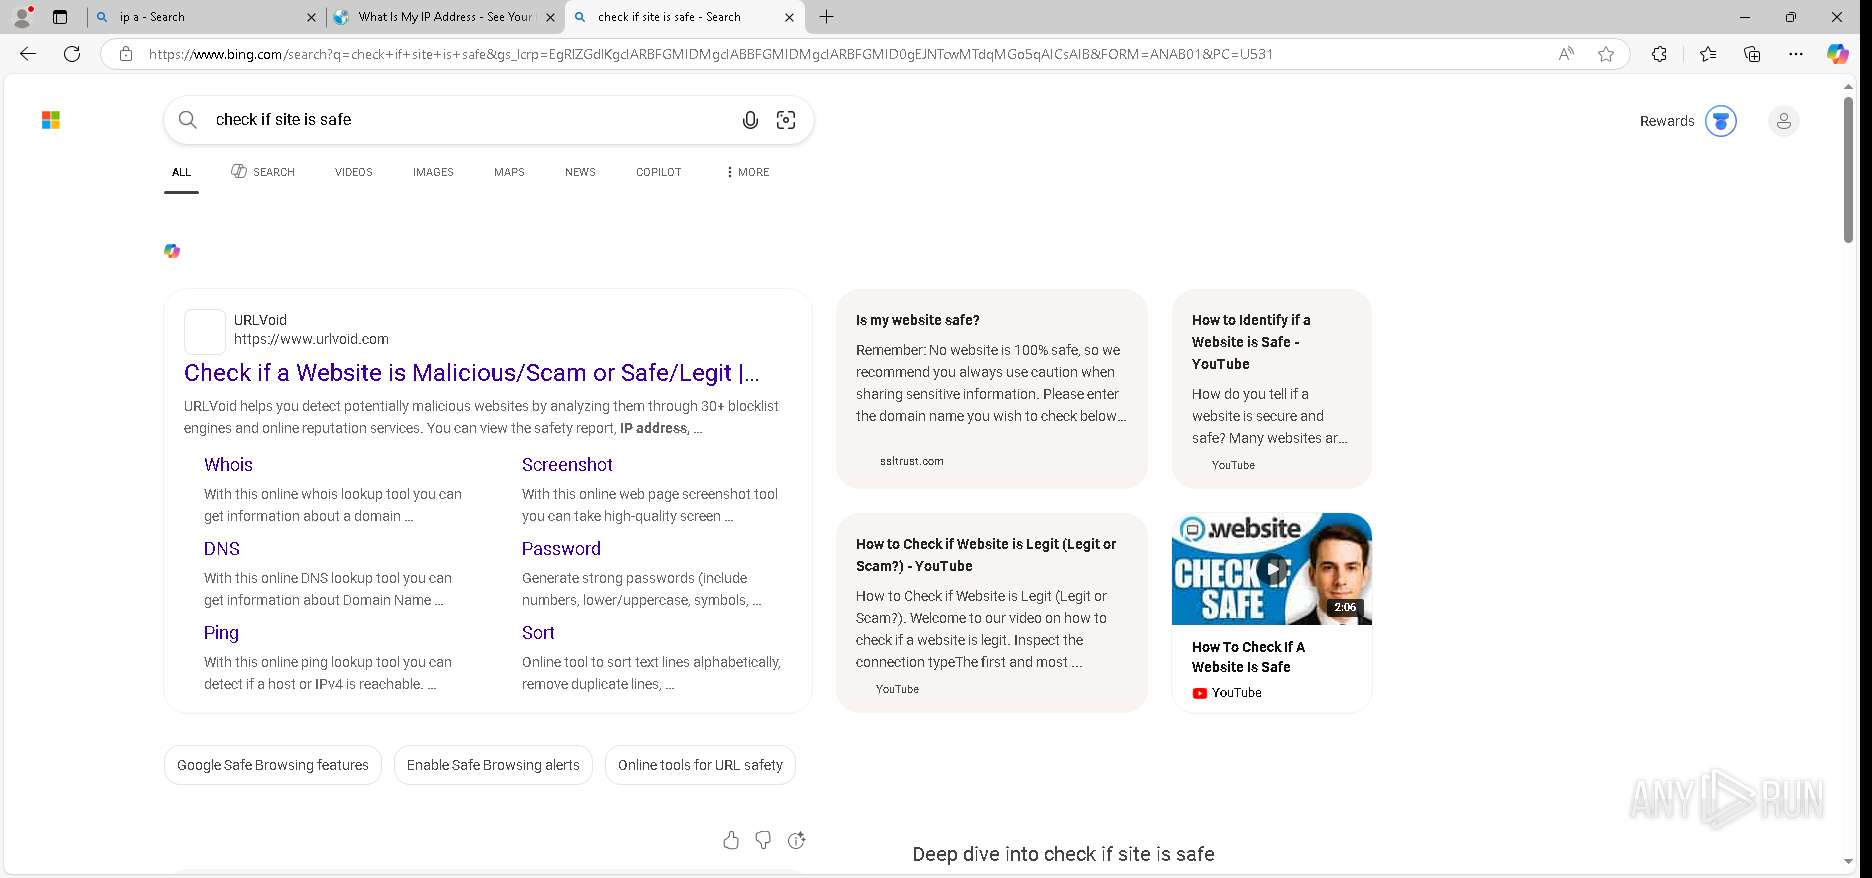Click search magnifier icon in Bing box

click(x=187, y=120)
